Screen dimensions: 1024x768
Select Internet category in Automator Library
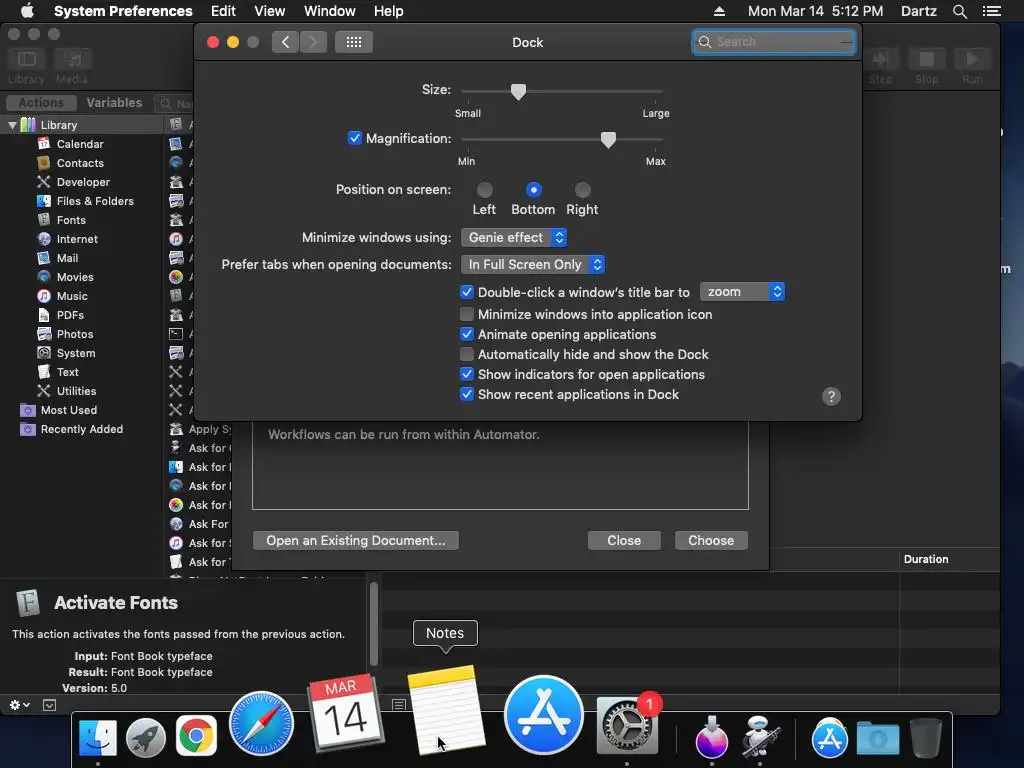click(x=77, y=239)
